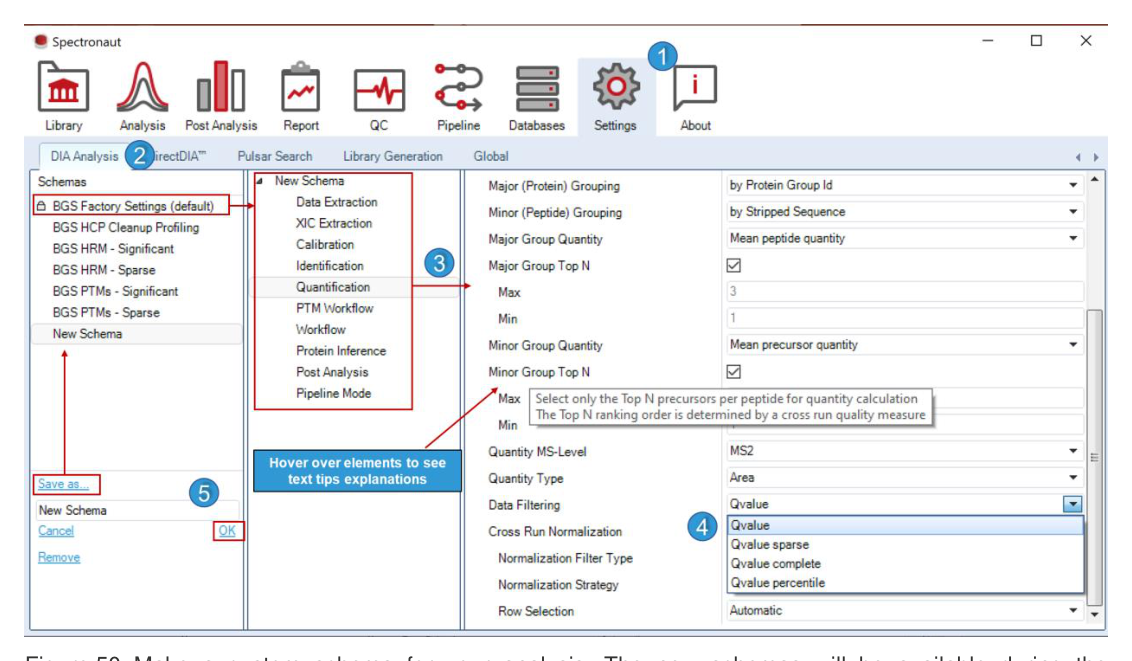Screen dimensions: 1132x661
Task: Open the Pipeline Mode settings node
Action: pos(334,393)
